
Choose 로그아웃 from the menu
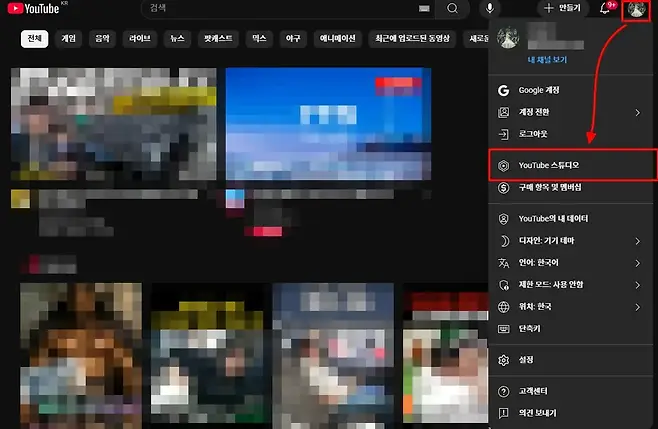pyautogui.click(x=573, y=134)
